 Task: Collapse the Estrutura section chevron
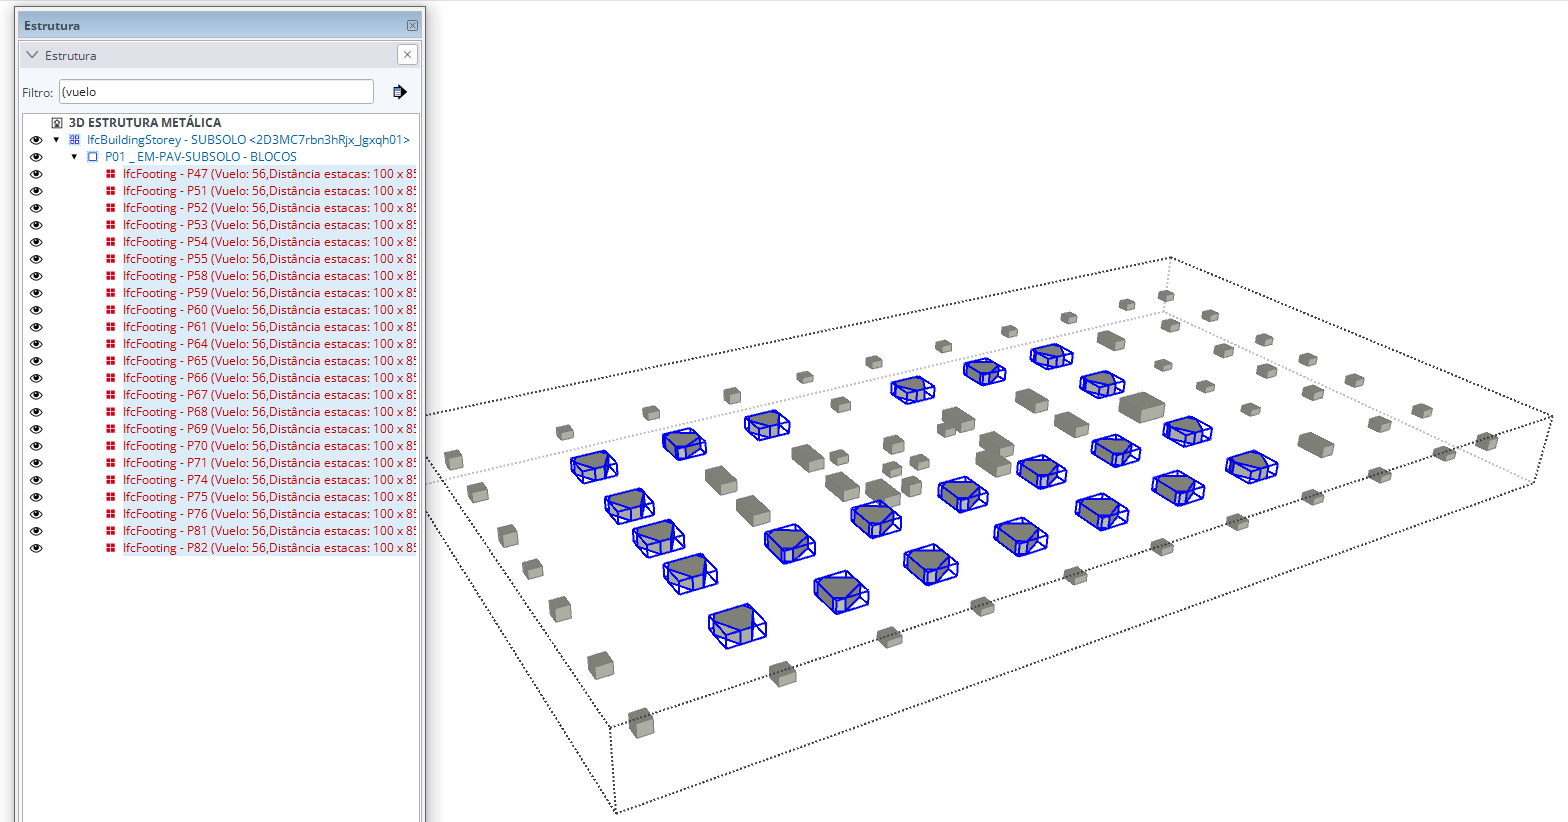32,55
